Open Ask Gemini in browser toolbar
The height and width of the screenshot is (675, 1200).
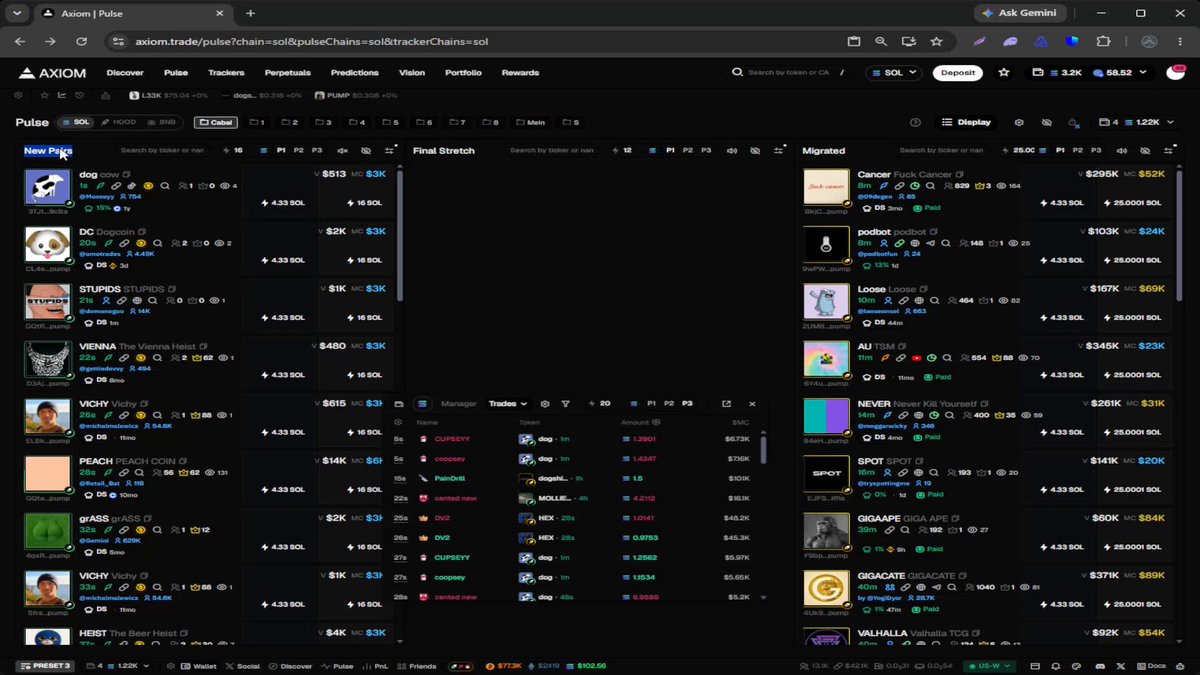1021,13
